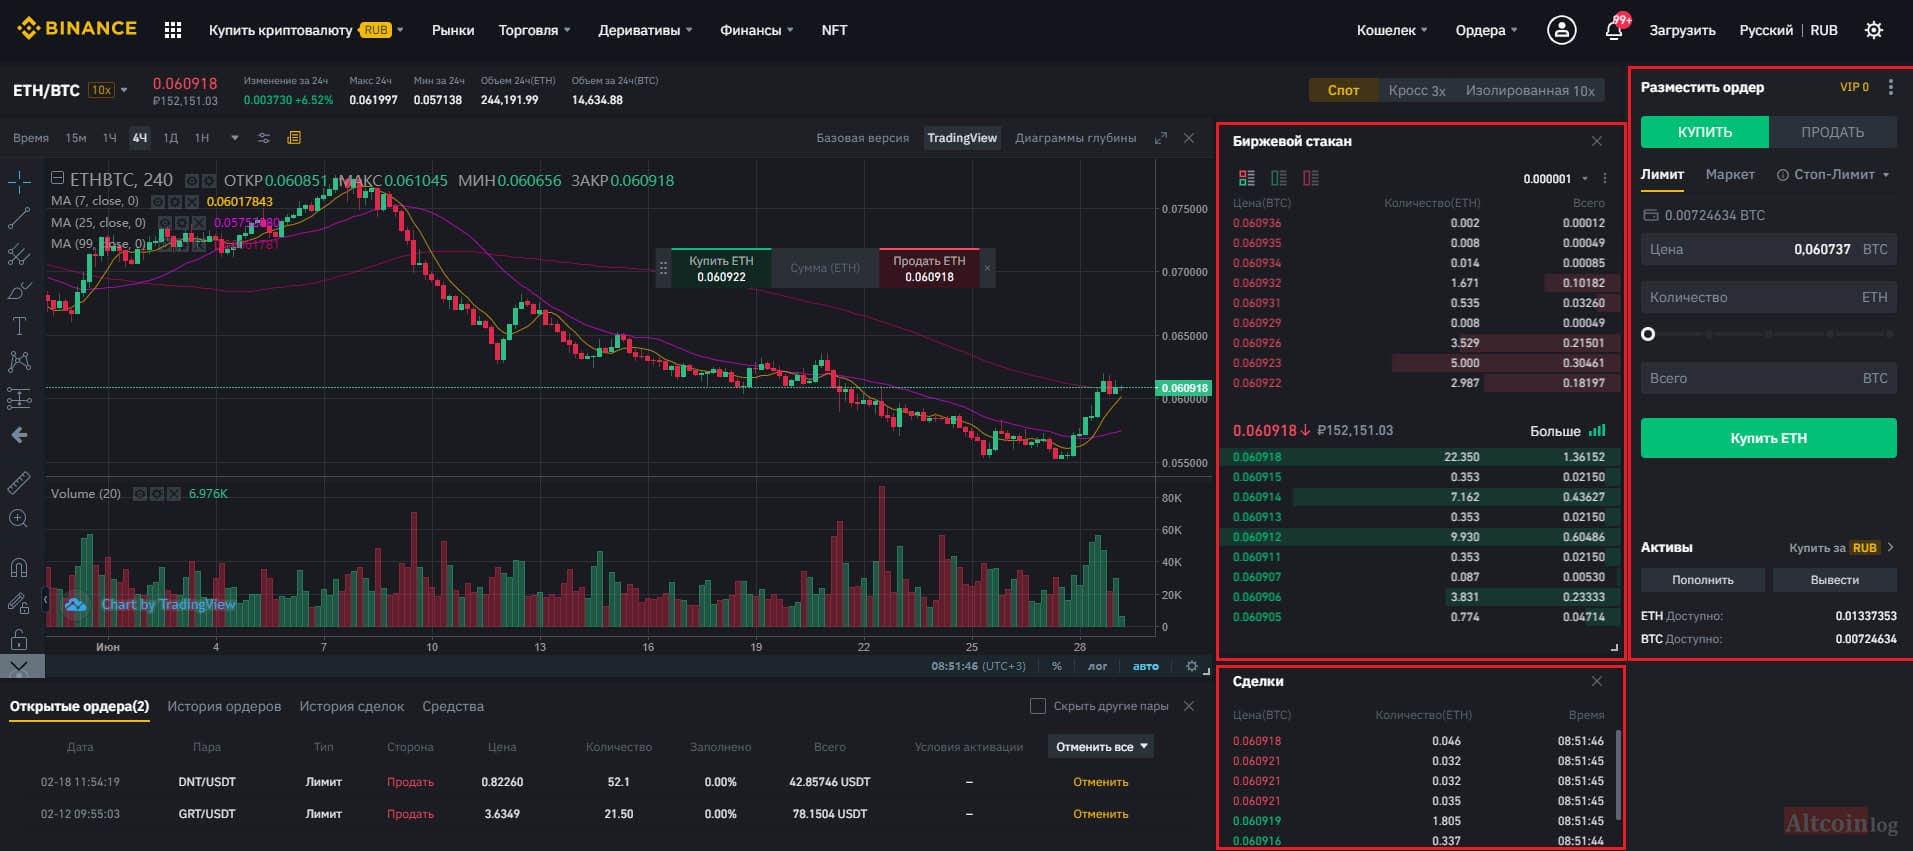The width and height of the screenshot is (1913, 851).
Task: Click the order amount percentage slider handle
Action: click(x=1648, y=334)
